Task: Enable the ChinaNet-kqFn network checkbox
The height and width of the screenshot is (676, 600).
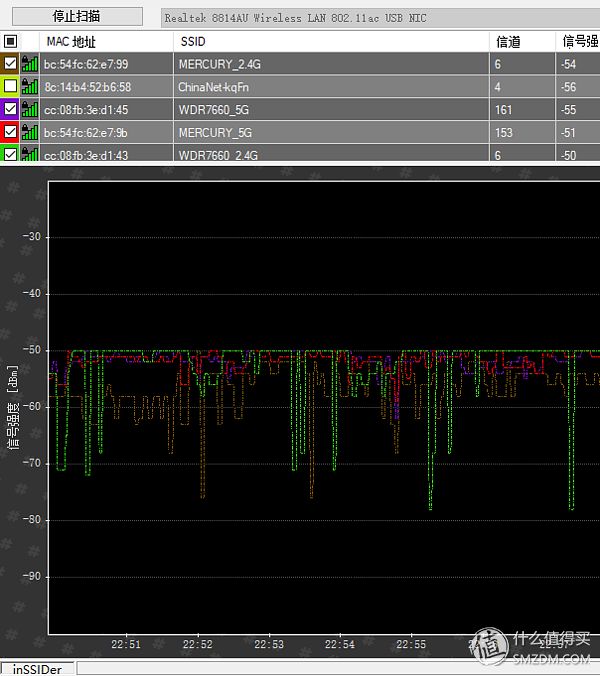Action: (x=10, y=86)
